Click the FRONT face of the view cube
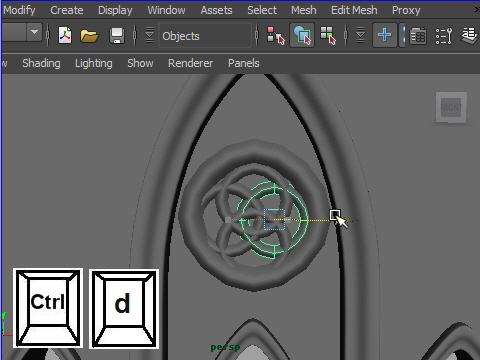480x360 pixels. click(451, 108)
